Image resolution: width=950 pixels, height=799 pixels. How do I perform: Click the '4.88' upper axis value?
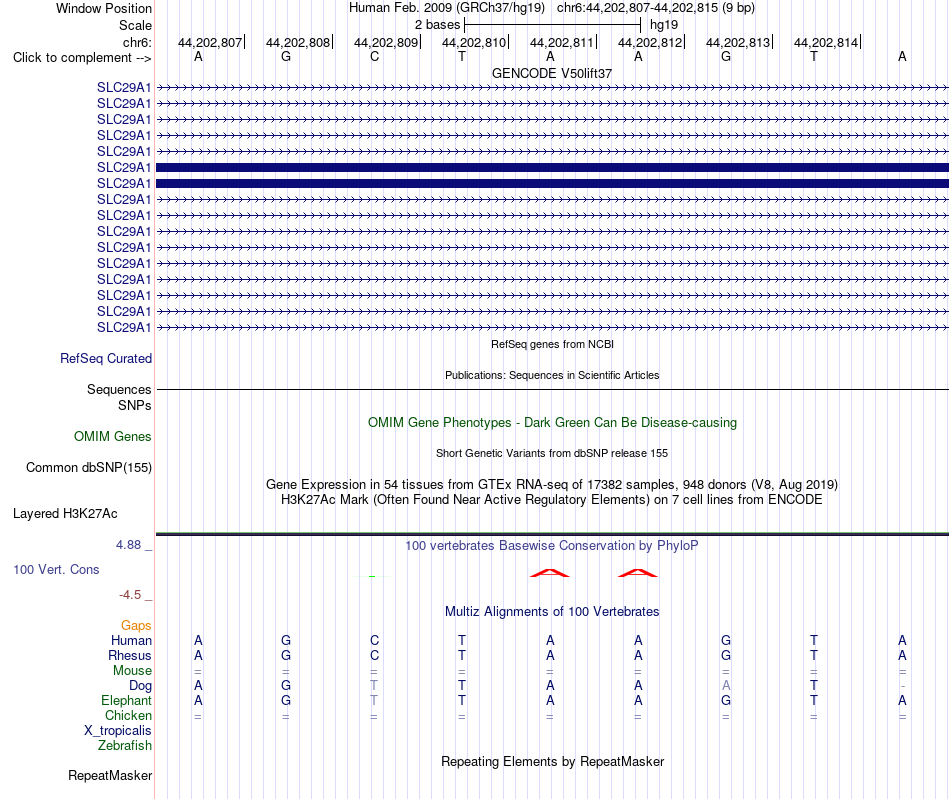click(128, 545)
